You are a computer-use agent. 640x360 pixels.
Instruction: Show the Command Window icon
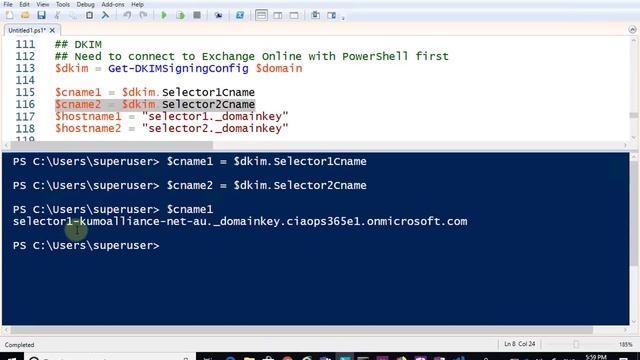click(x=316, y=16)
